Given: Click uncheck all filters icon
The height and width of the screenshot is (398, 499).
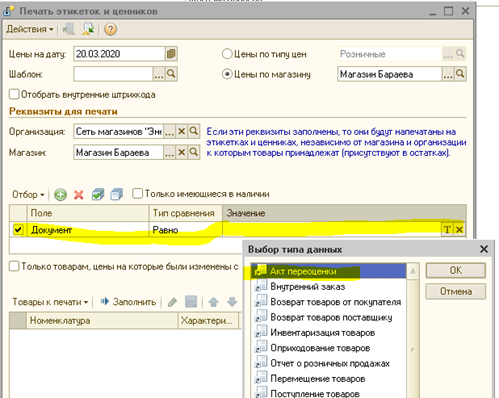Looking at the screenshot, I should pyautogui.click(x=116, y=194).
